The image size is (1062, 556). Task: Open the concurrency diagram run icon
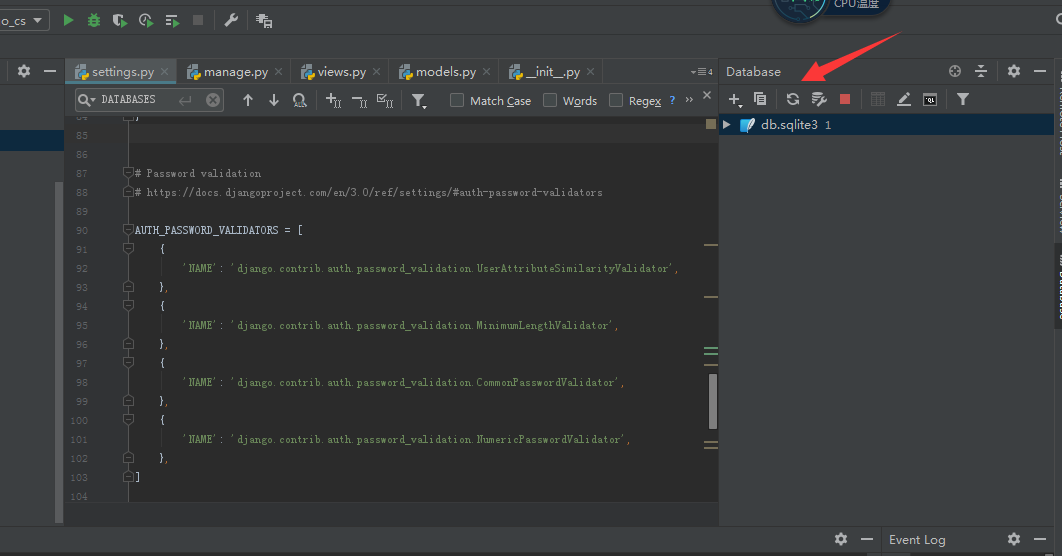click(x=172, y=21)
